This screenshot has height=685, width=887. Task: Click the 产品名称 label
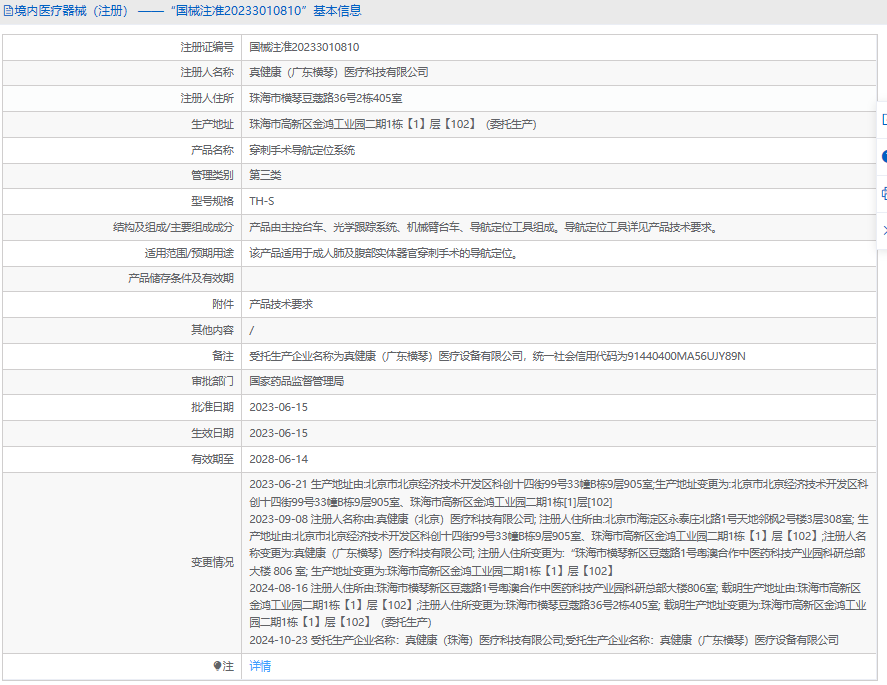coord(212,150)
